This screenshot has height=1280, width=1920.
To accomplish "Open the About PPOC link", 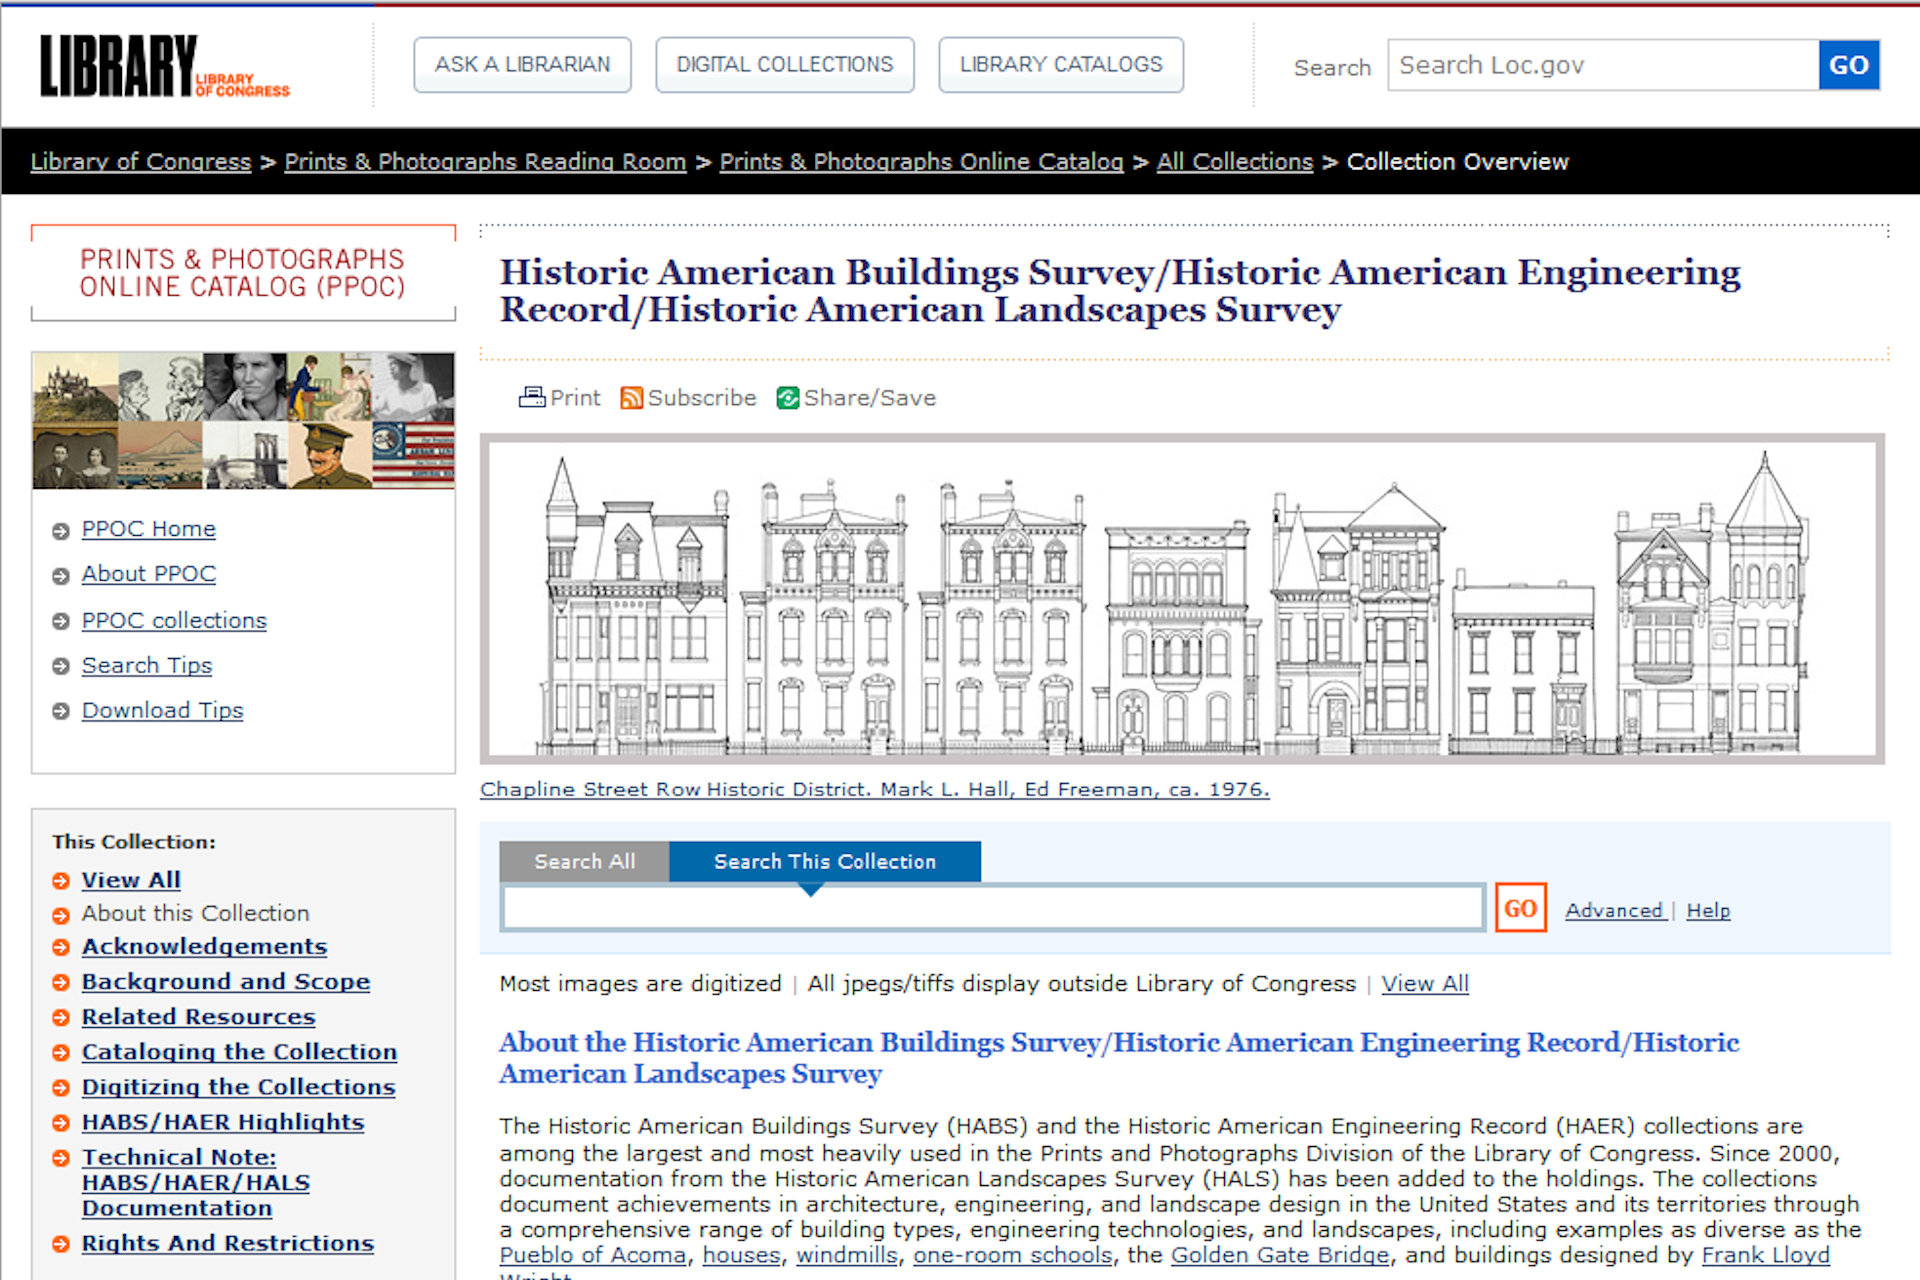I will click(149, 574).
